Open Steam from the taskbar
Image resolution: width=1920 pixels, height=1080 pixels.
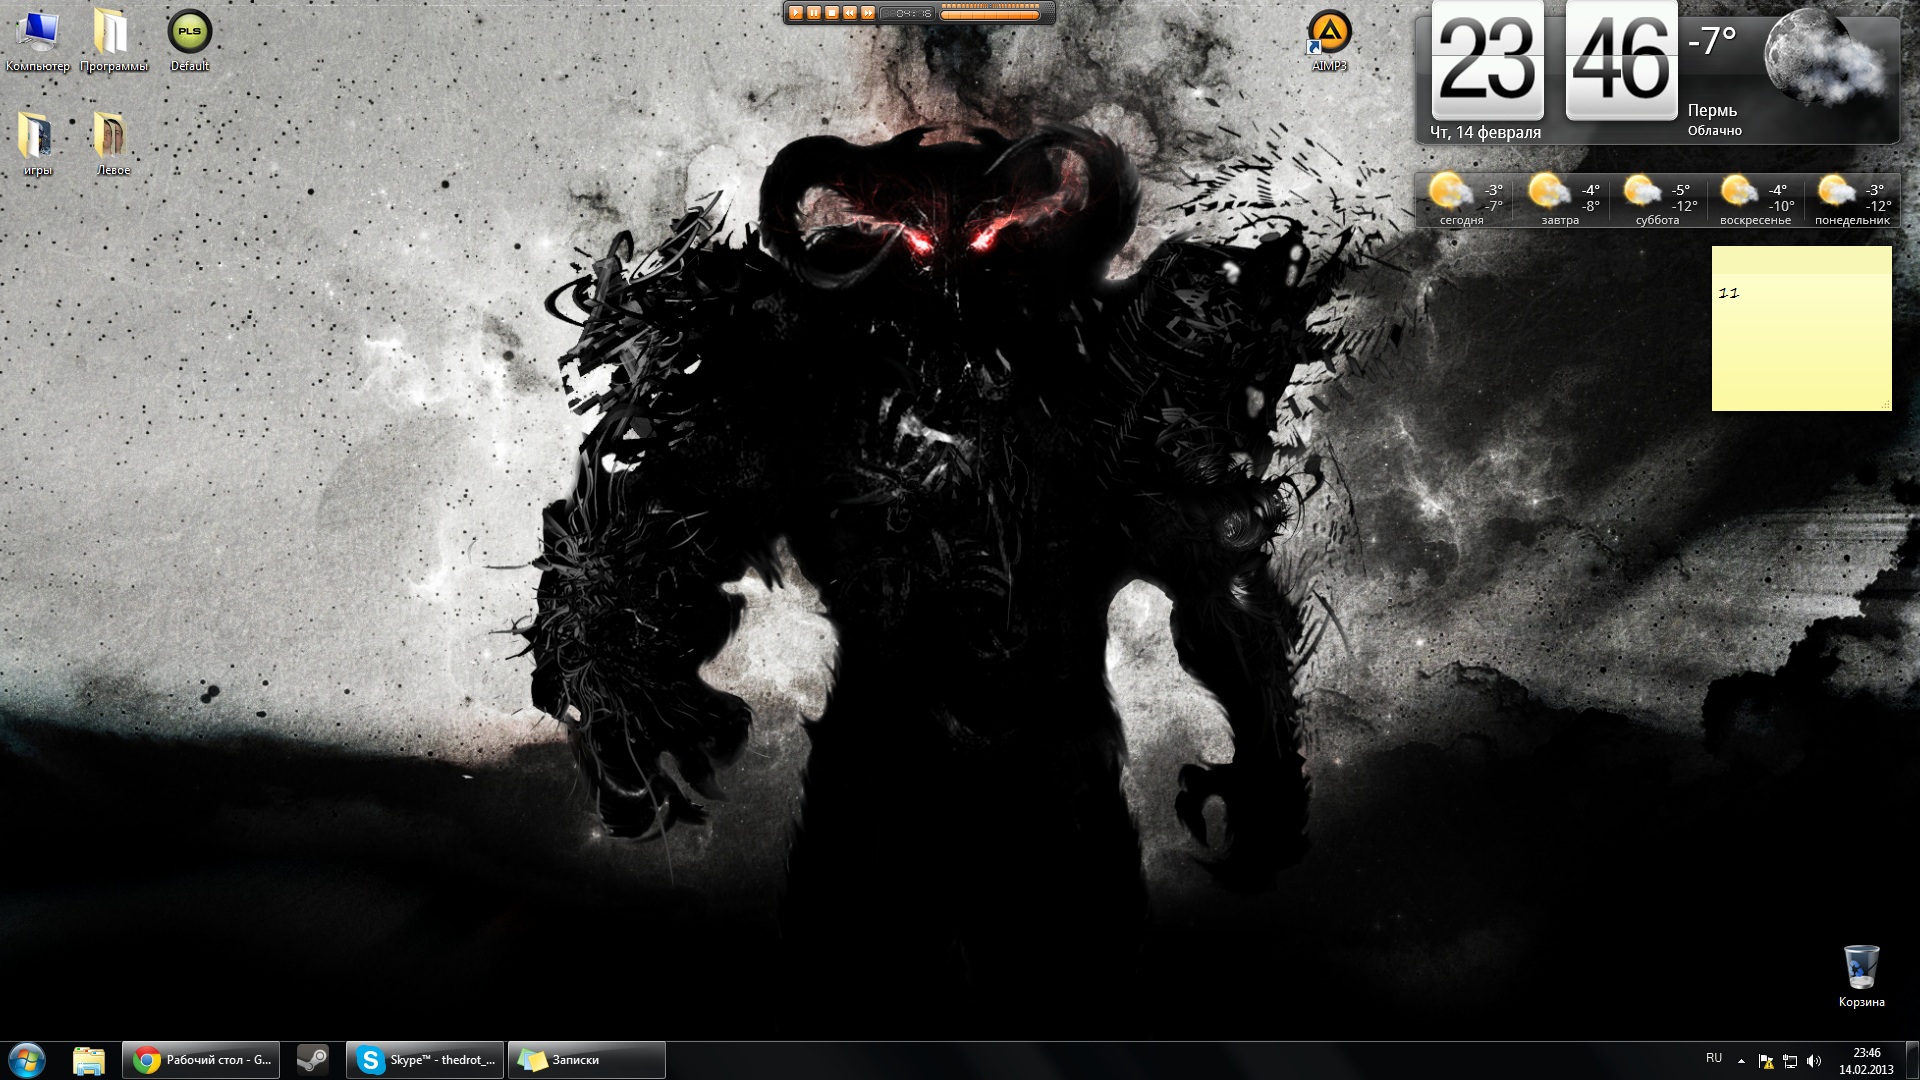[x=313, y=1060]
